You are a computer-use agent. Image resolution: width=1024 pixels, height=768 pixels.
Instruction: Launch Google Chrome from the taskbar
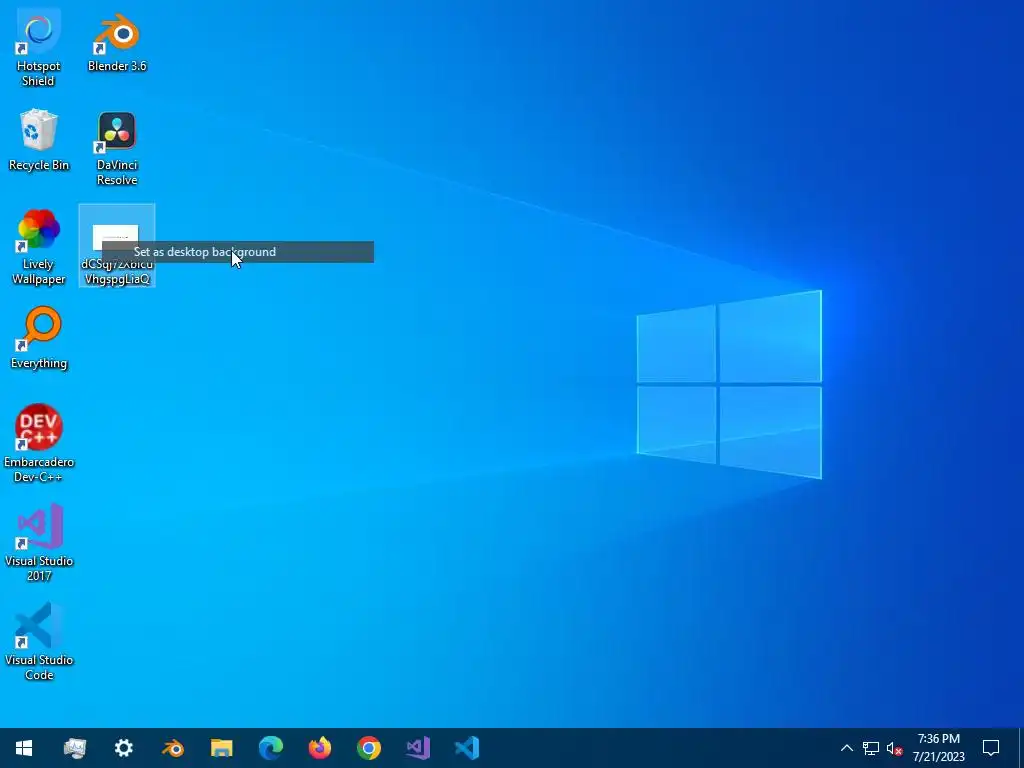tap(369, 748)
